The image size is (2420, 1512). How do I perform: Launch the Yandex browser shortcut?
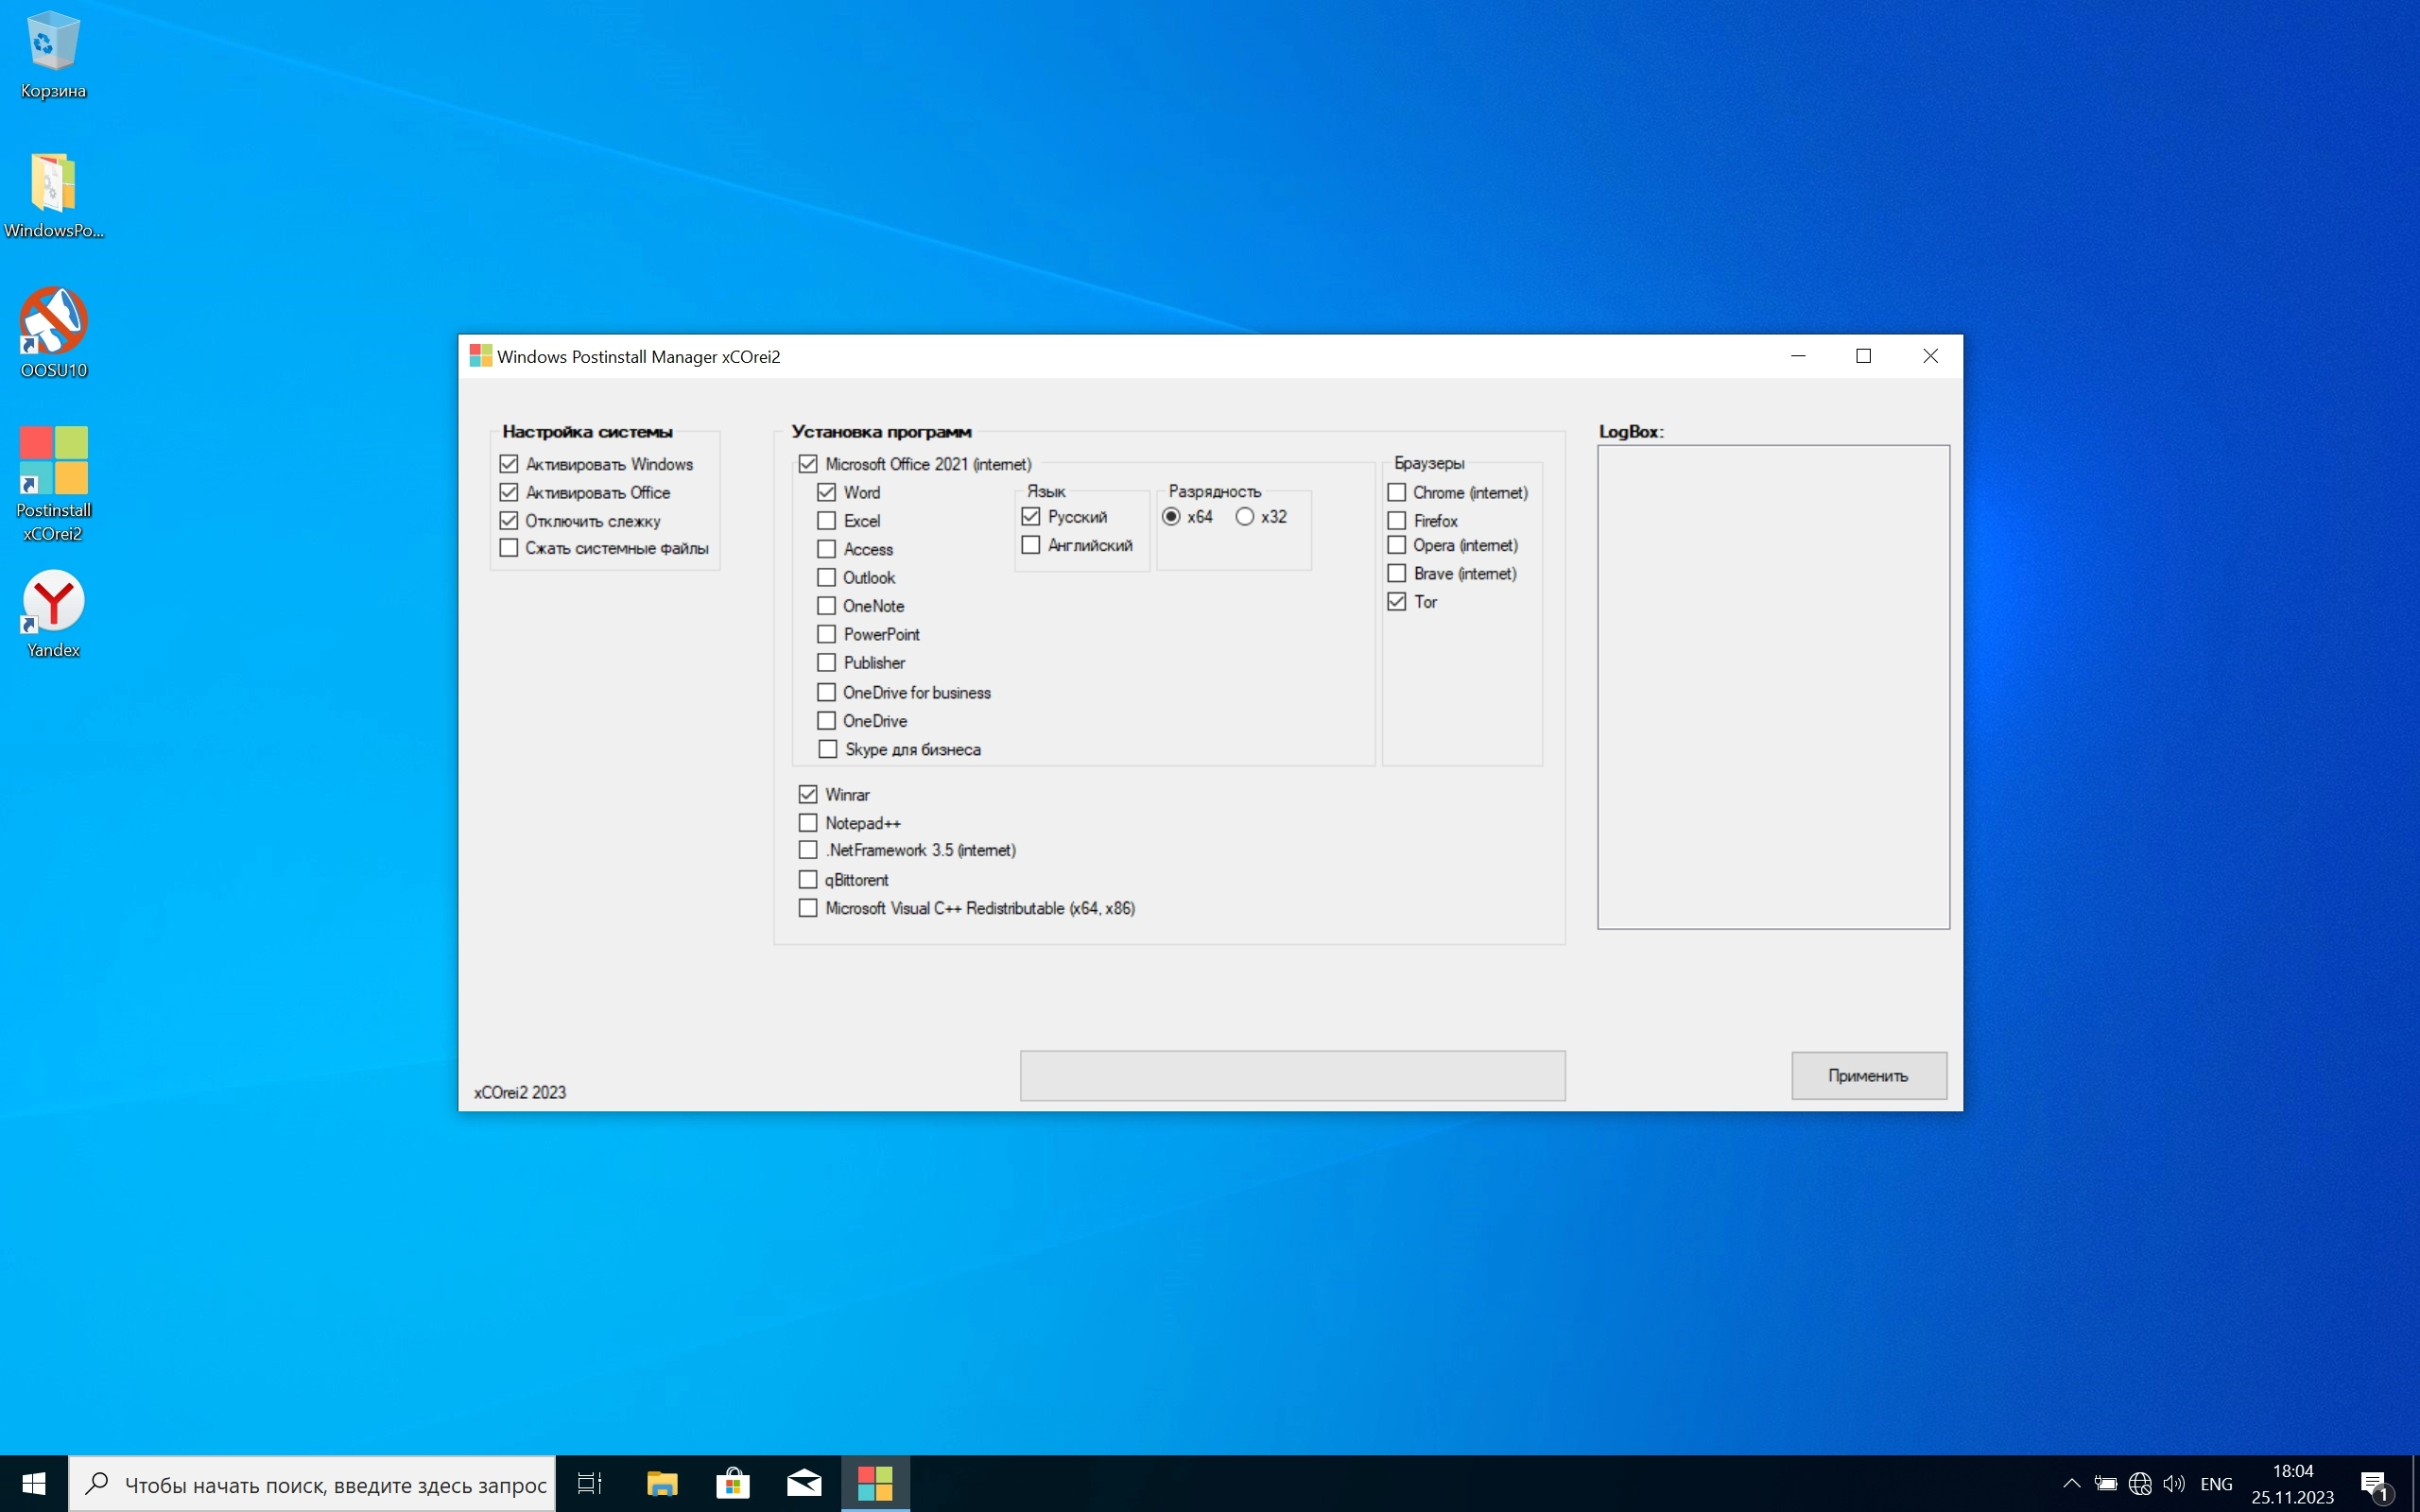53,603
